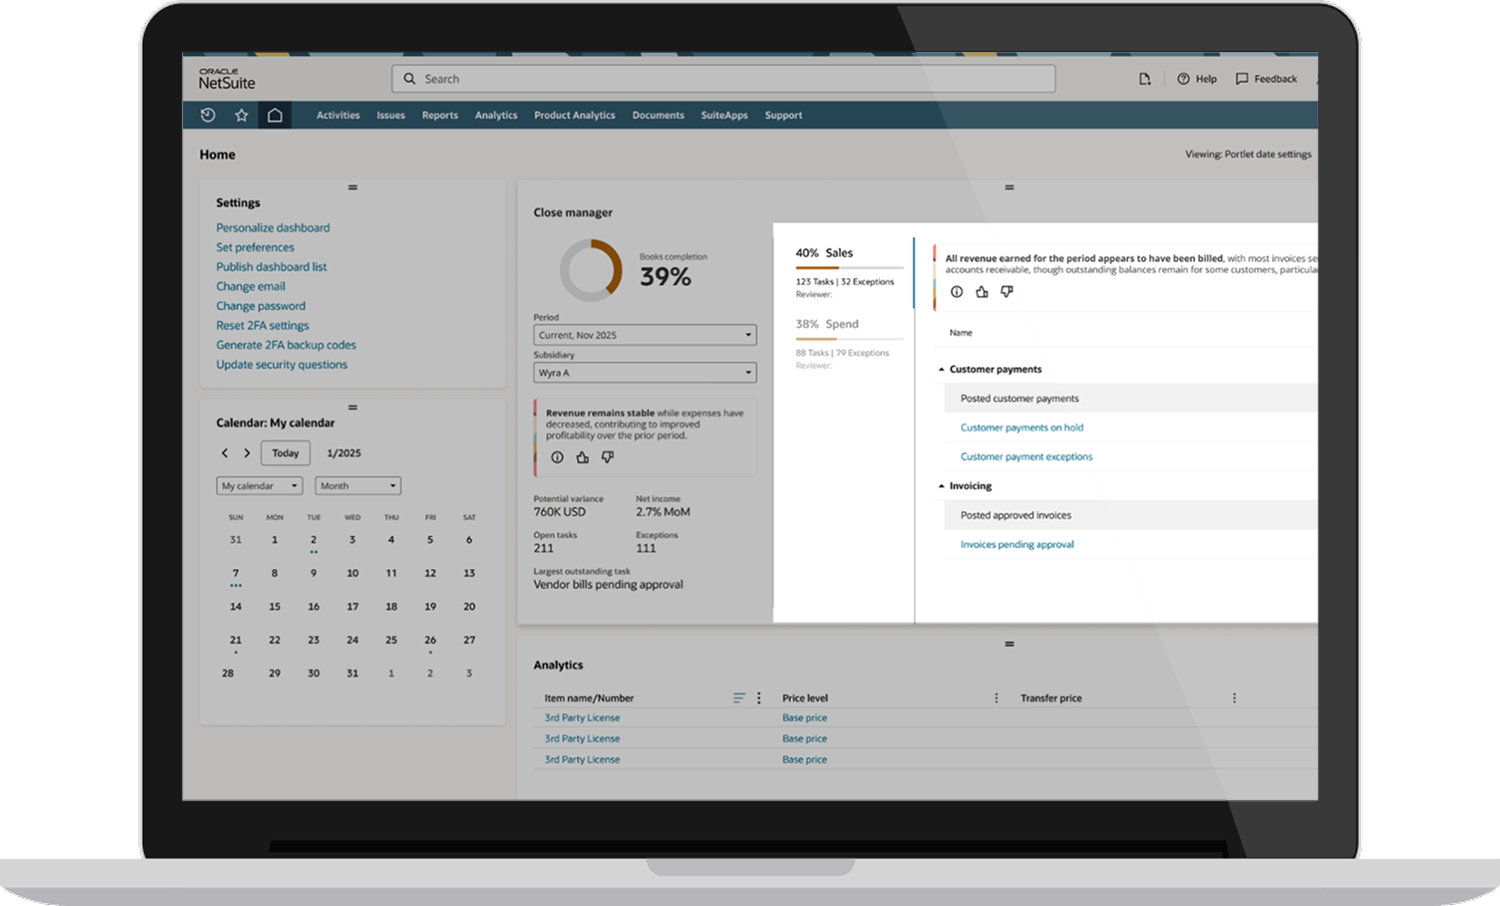This screenshot has height=906, width=1500.
Task: Open the recent records history icon
Action: (207, 115)
